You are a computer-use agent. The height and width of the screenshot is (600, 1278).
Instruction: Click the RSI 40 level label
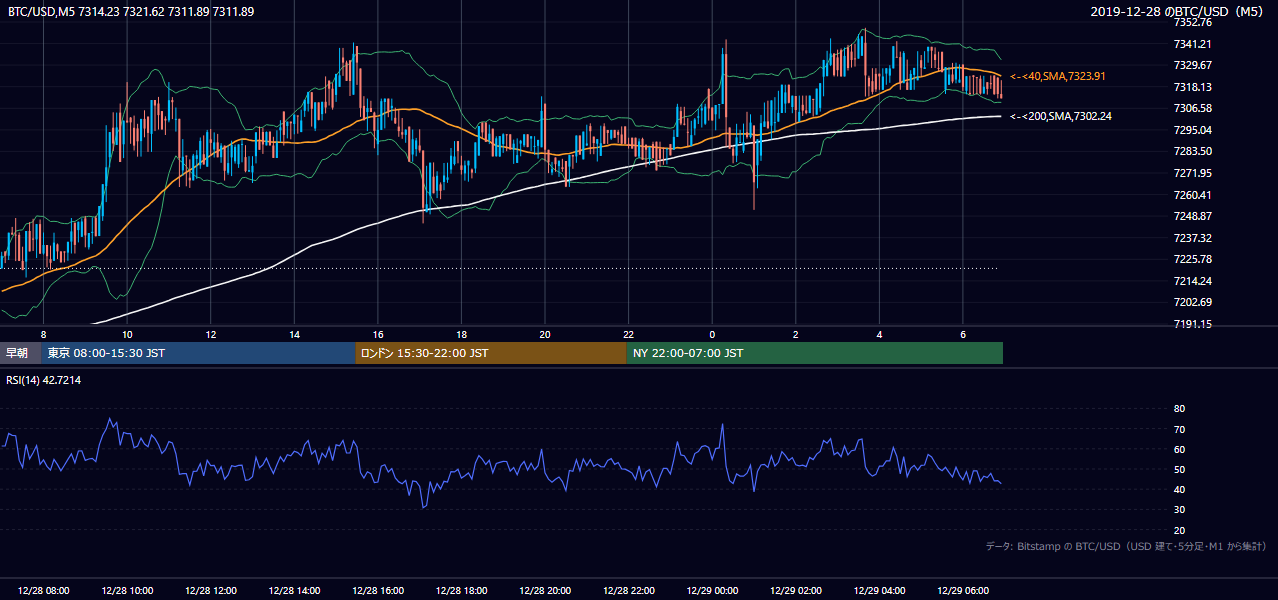tap(1179, 489)
